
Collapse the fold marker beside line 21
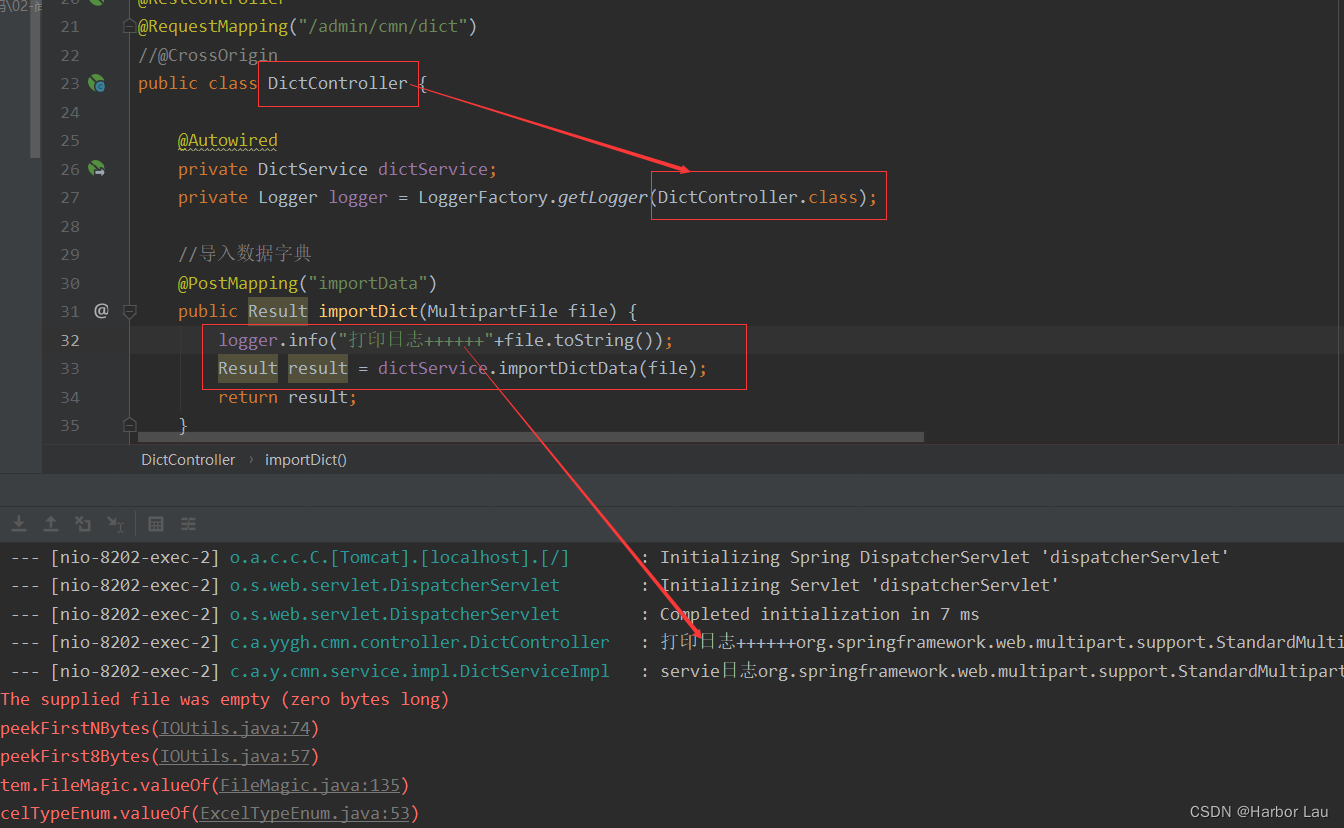(x=128, y=25)
